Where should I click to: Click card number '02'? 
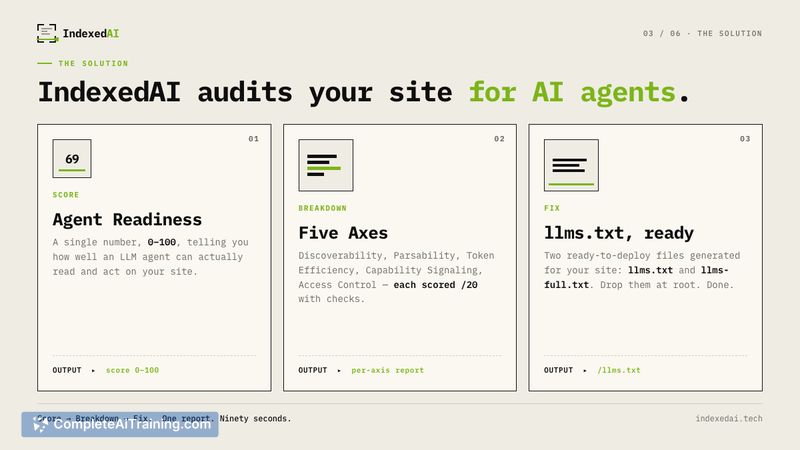coord(499,139)
